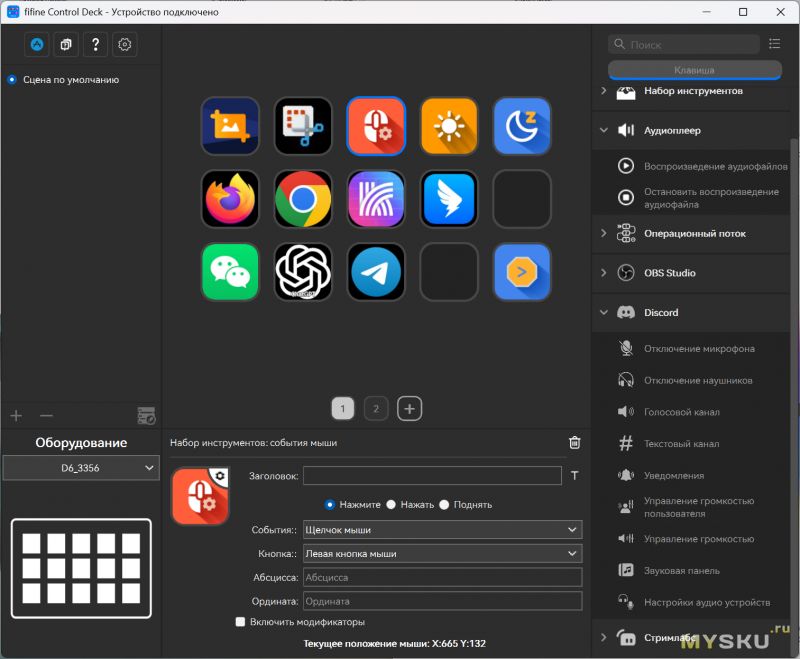This screenshot has width=800, height=659.
Task: Select the Telegram deck key
Action: tap(376, 272)
